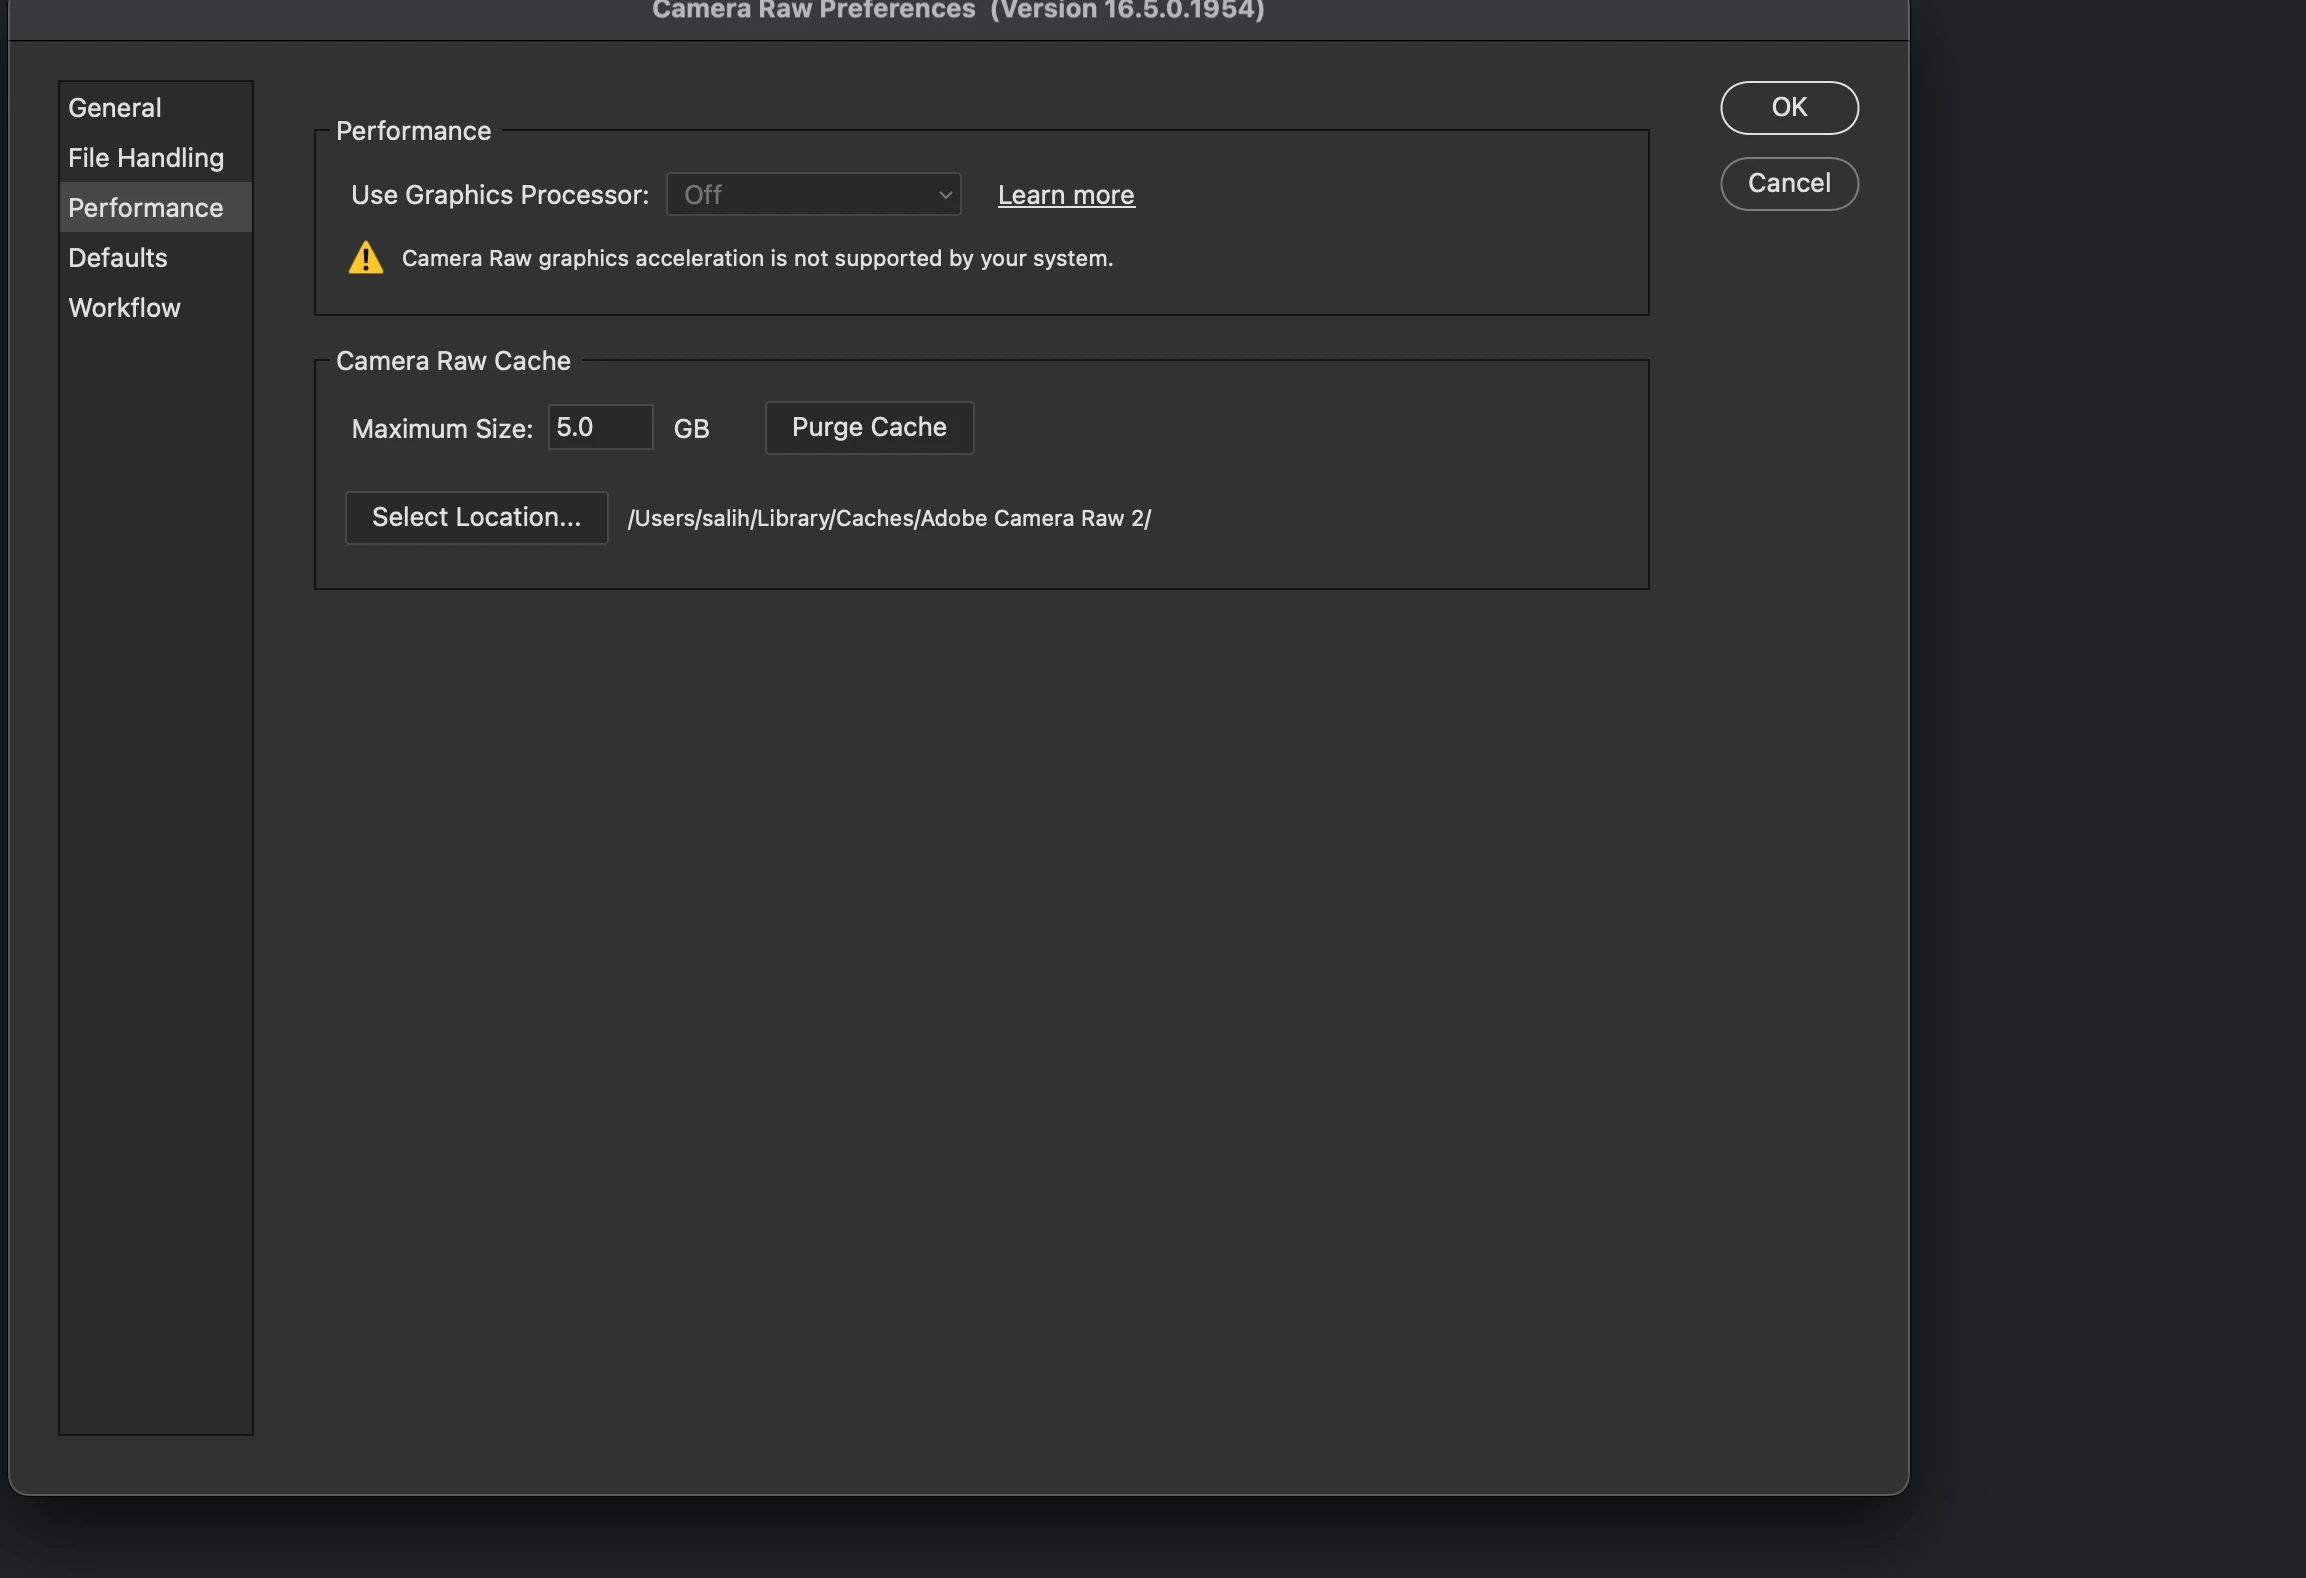Click the yellow warning triangle icon

pyautogui.click(x=366, y=258)
